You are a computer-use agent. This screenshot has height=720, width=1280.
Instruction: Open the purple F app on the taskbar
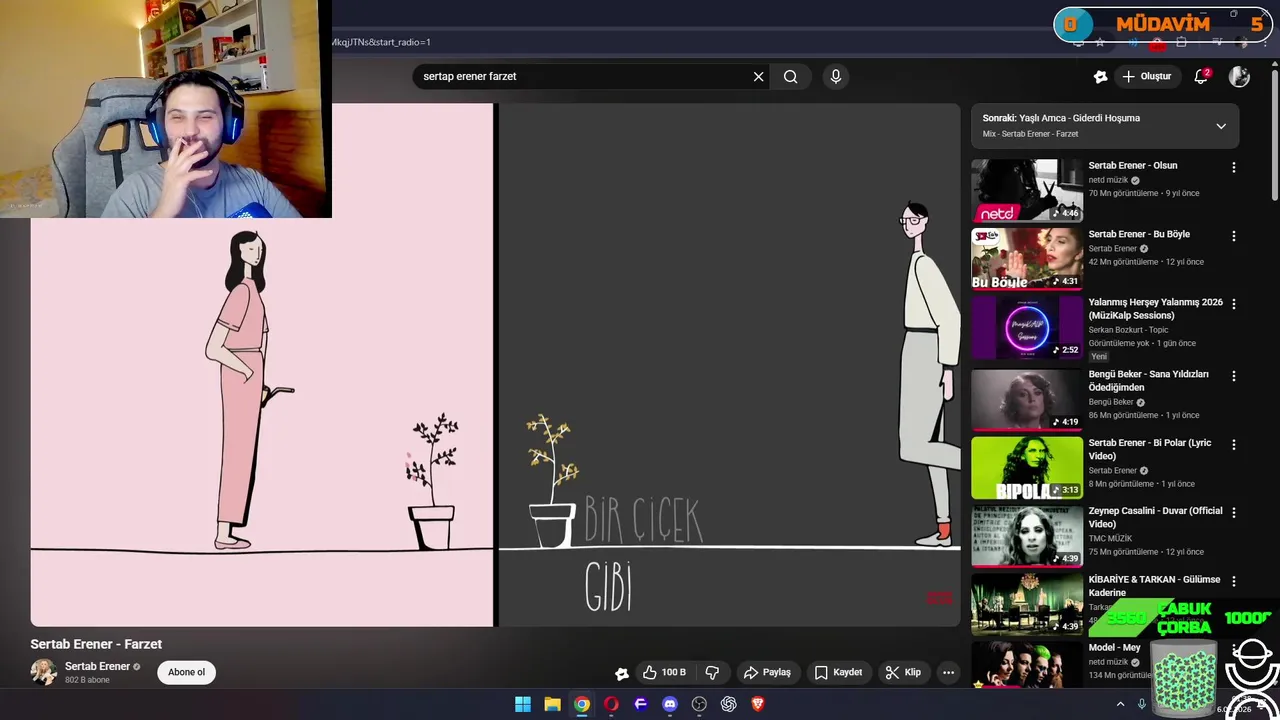point(641,704)
